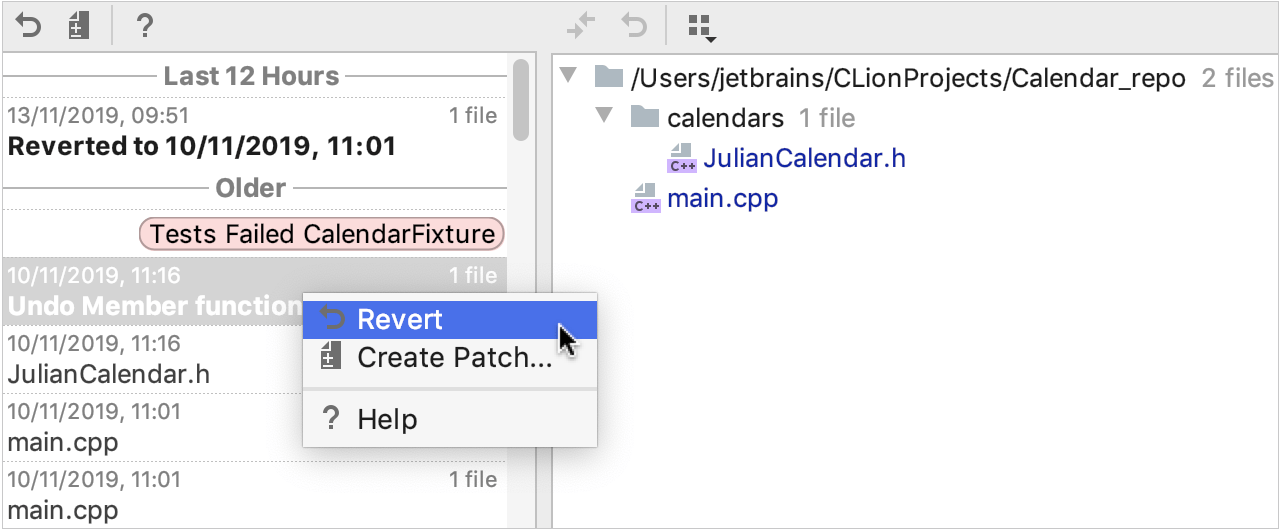
Task: Click the Tests Failed CalendarFixture label
Action: [x=322, y=235]
